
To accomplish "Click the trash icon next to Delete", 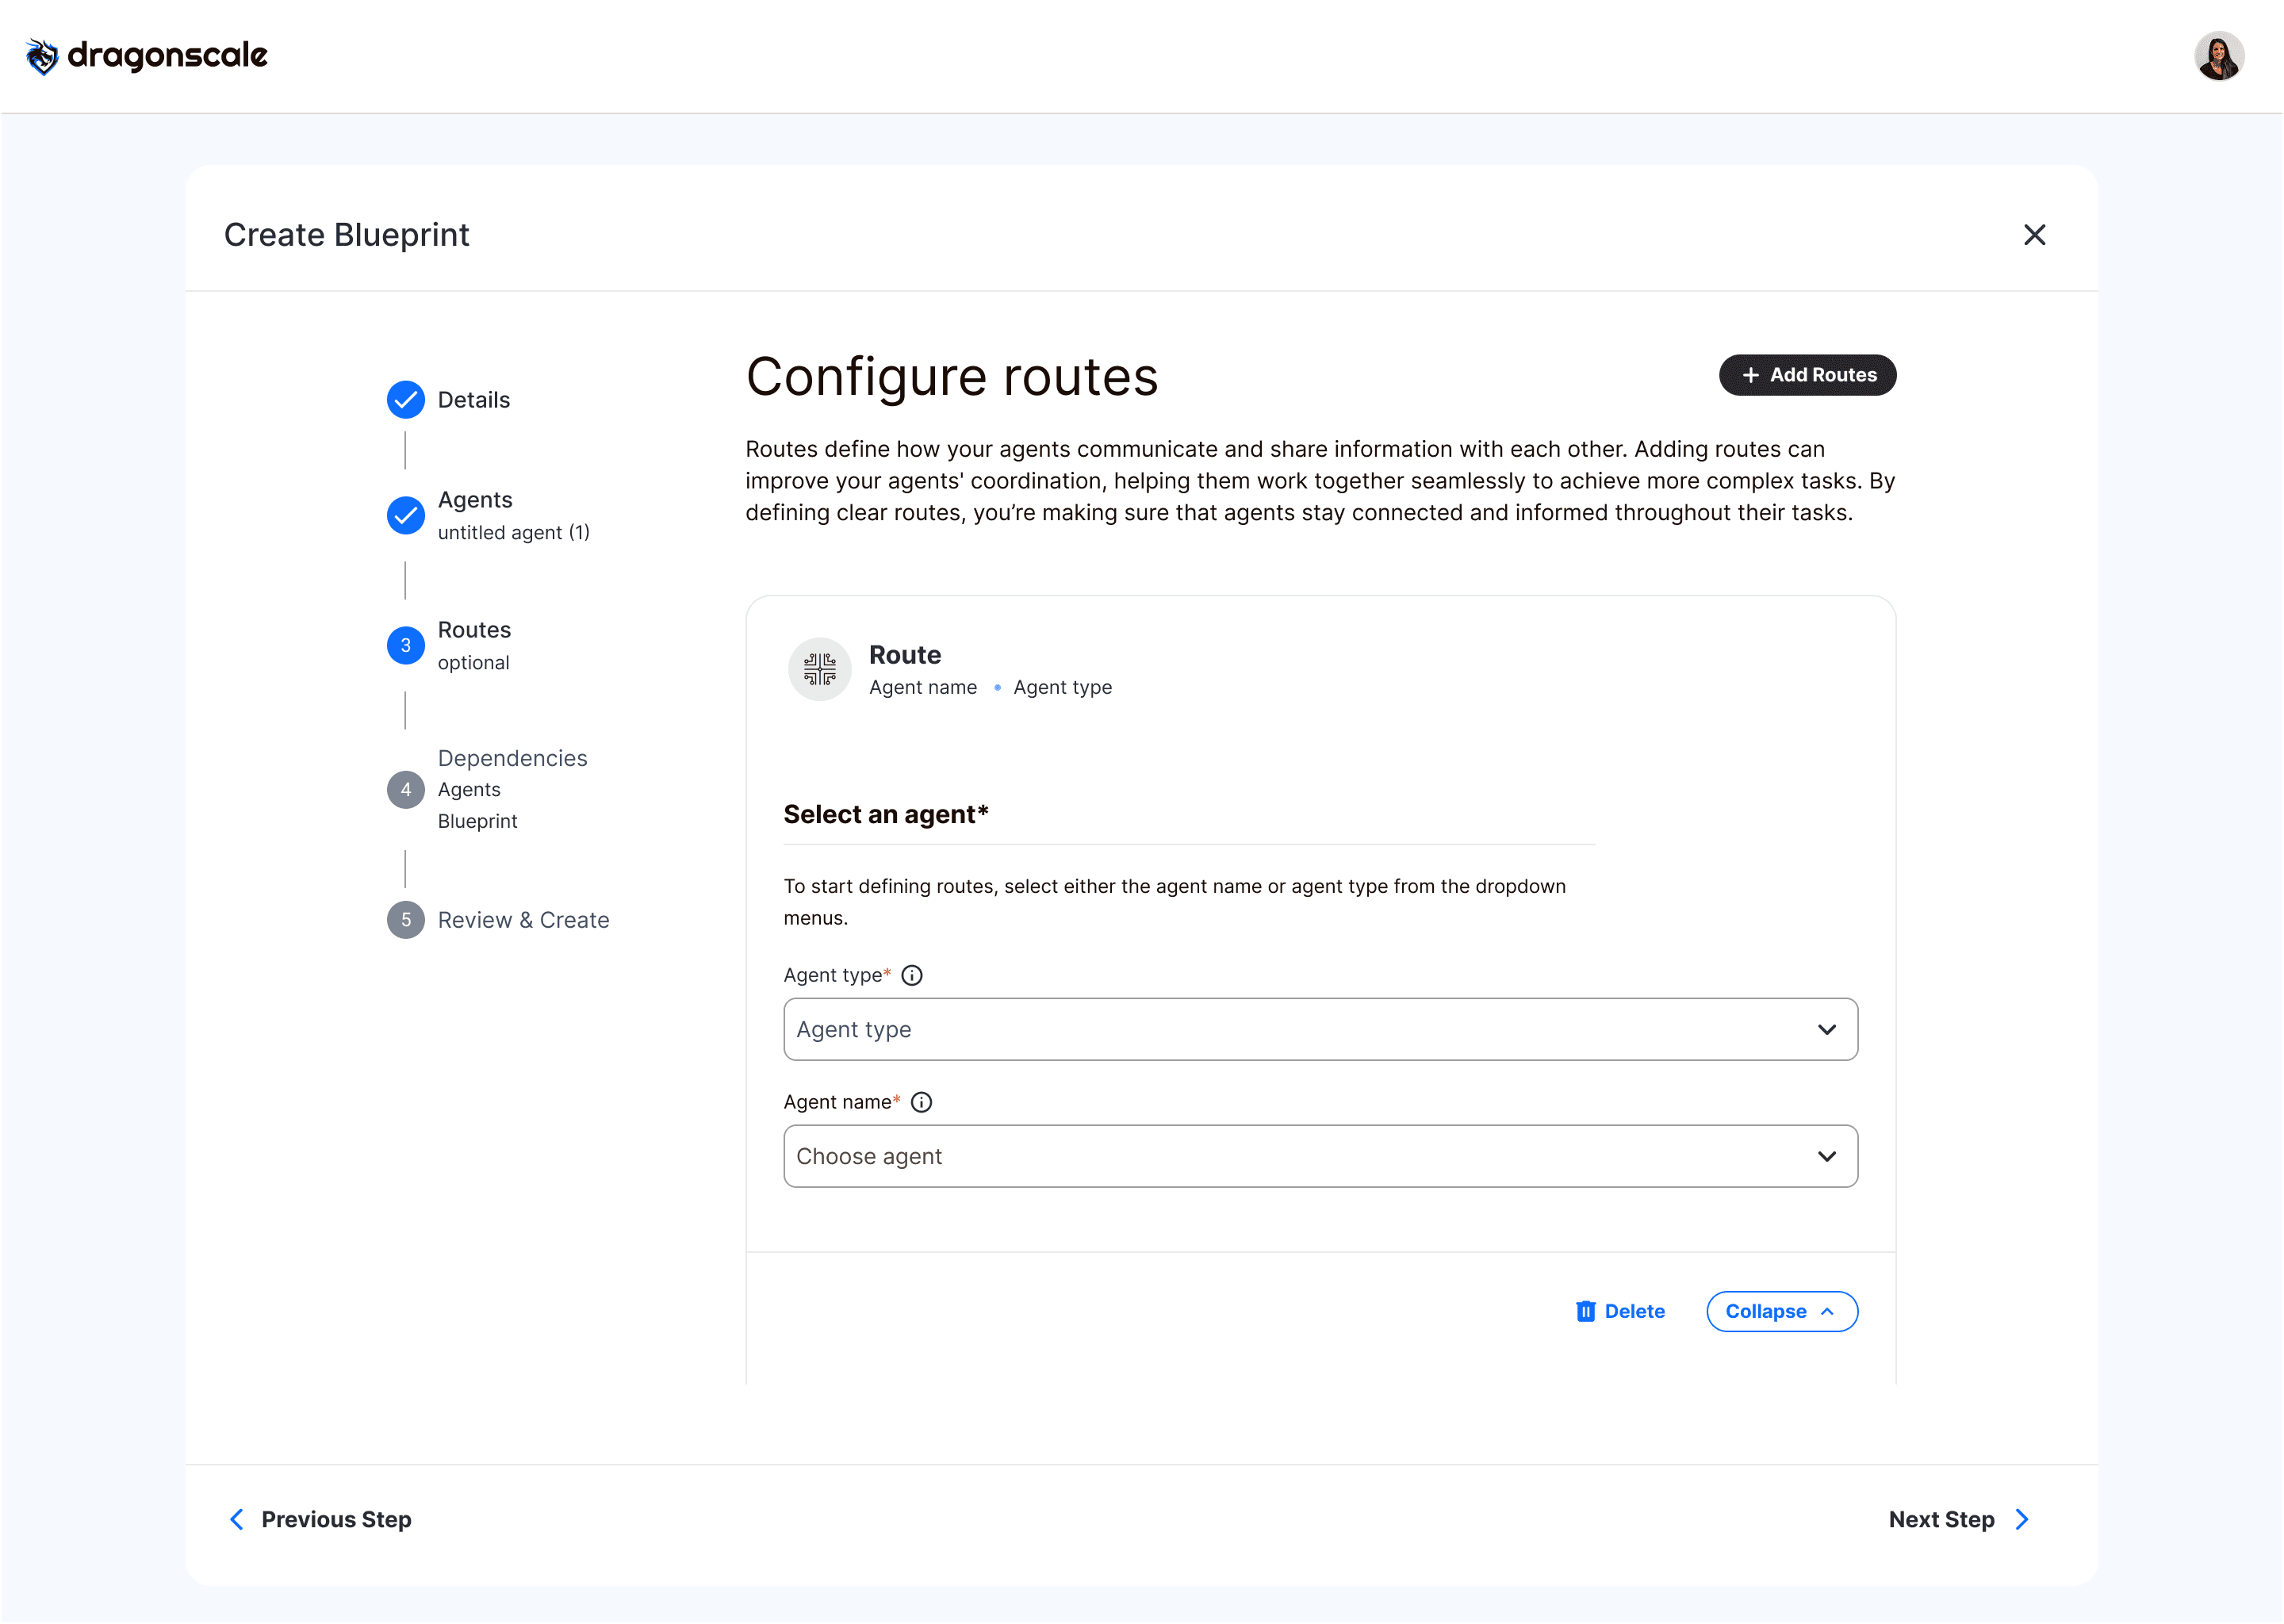I will tap(1585, 1311).
